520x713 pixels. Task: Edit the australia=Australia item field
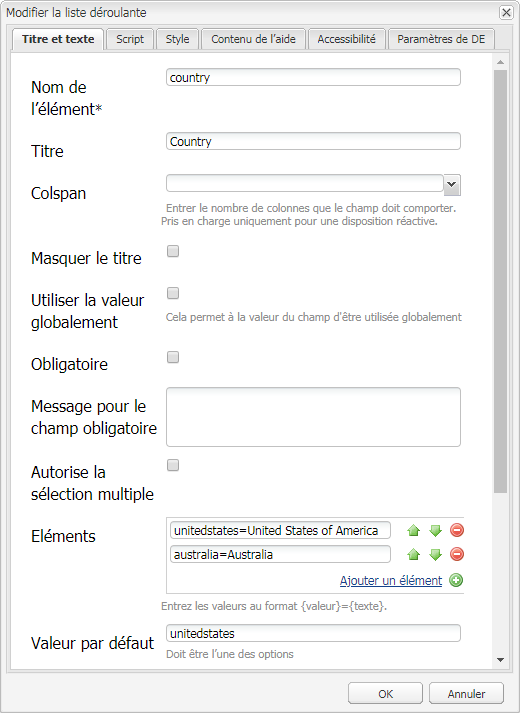[280, 554]
